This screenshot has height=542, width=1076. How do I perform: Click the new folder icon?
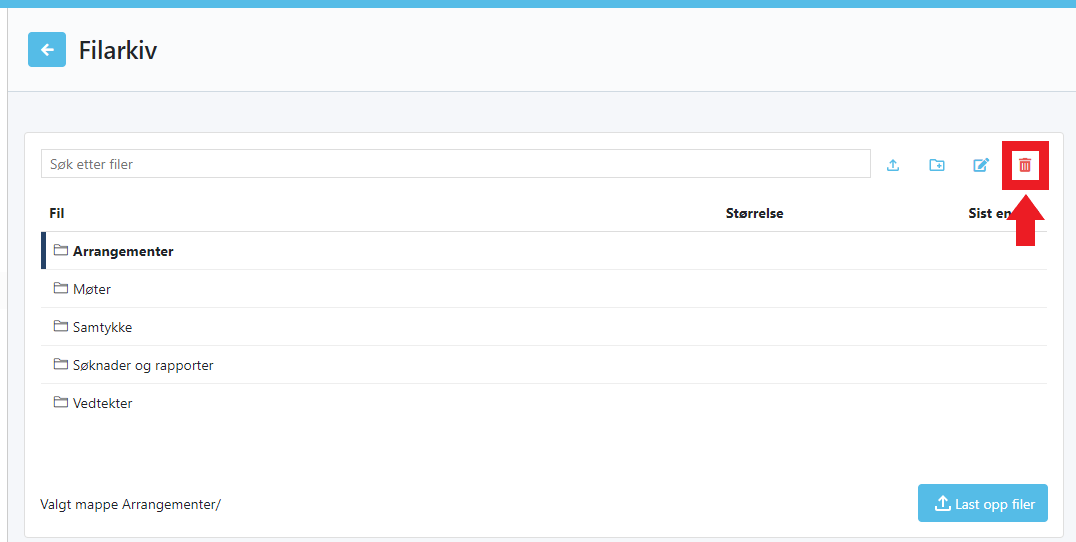coord(937,165)
